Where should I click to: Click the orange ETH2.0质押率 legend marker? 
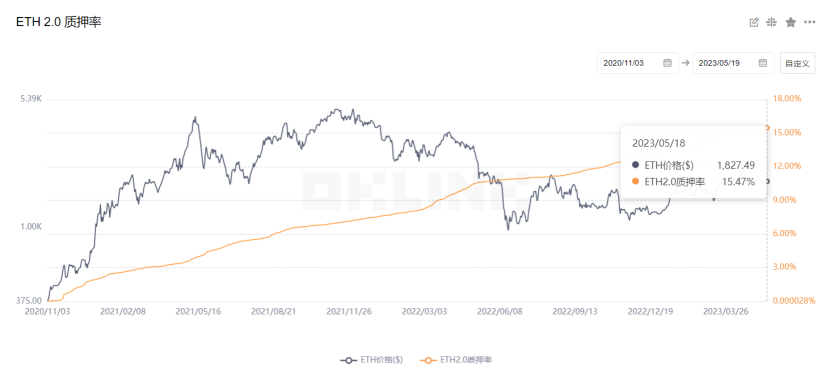427,360
